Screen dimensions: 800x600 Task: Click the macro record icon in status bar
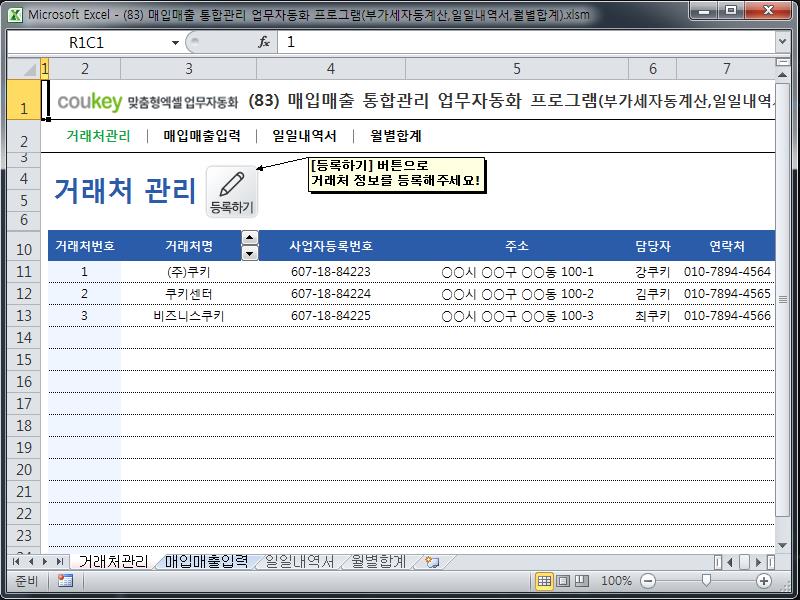point(65,581)
